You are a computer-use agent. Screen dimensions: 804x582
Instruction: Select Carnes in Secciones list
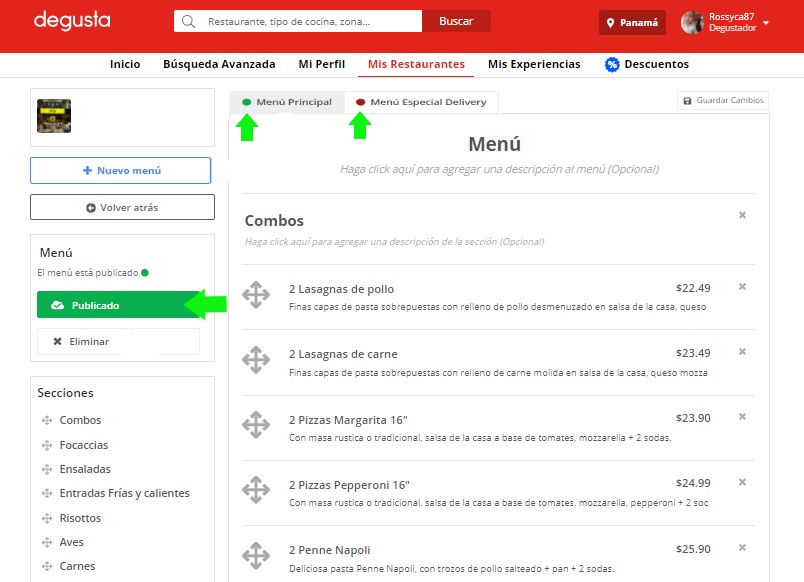coord(77,566)
